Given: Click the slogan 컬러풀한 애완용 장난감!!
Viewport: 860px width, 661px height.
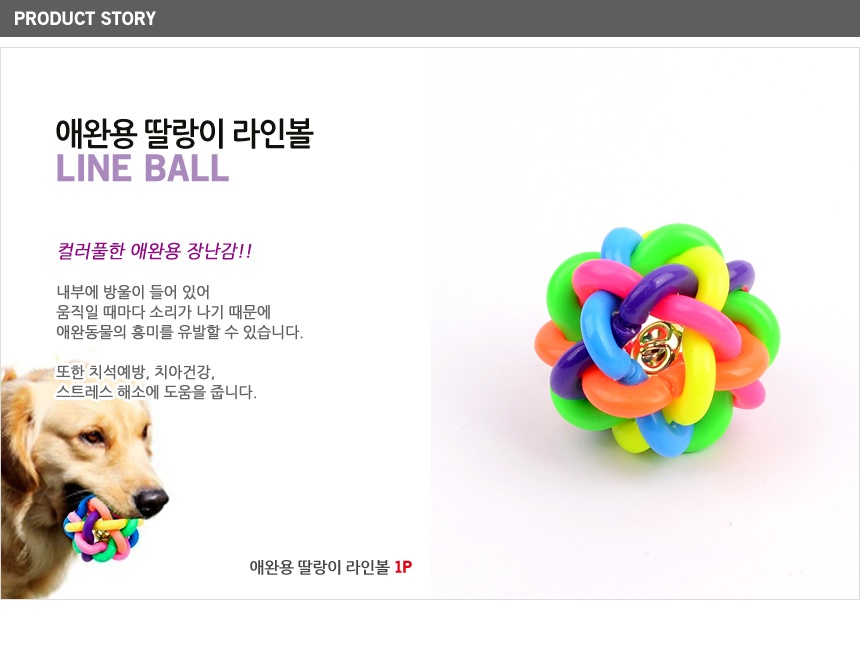Looking at the screenshot, I should pos(154,251).
